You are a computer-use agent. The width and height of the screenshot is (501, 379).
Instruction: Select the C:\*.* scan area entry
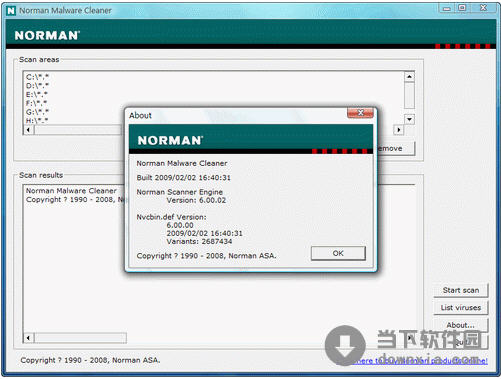[x=37, y=77]
